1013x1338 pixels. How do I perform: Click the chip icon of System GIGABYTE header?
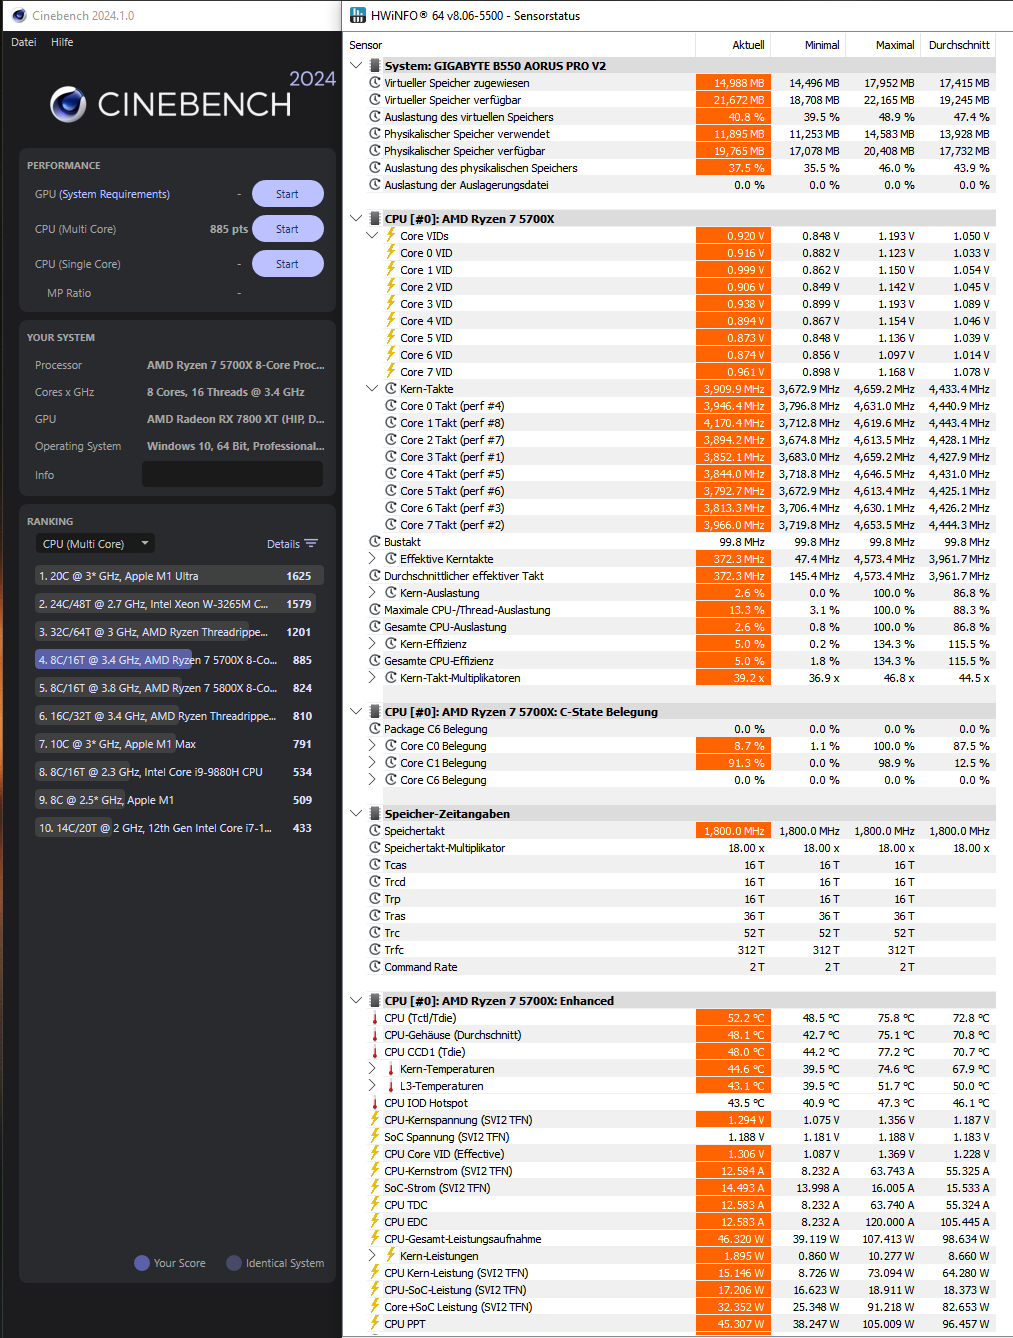pos(375,66)
